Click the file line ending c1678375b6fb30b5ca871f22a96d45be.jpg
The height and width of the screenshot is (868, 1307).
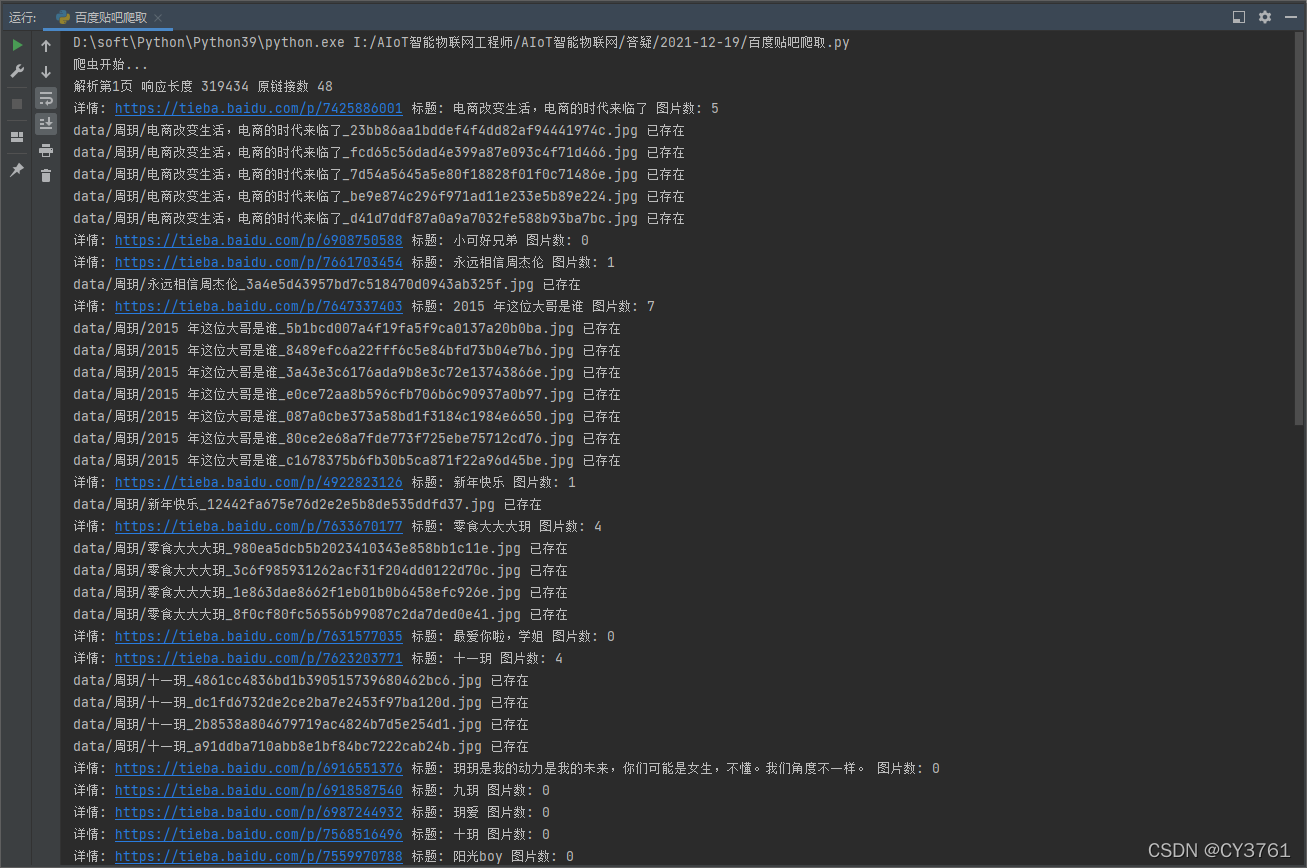click(347, 460)
